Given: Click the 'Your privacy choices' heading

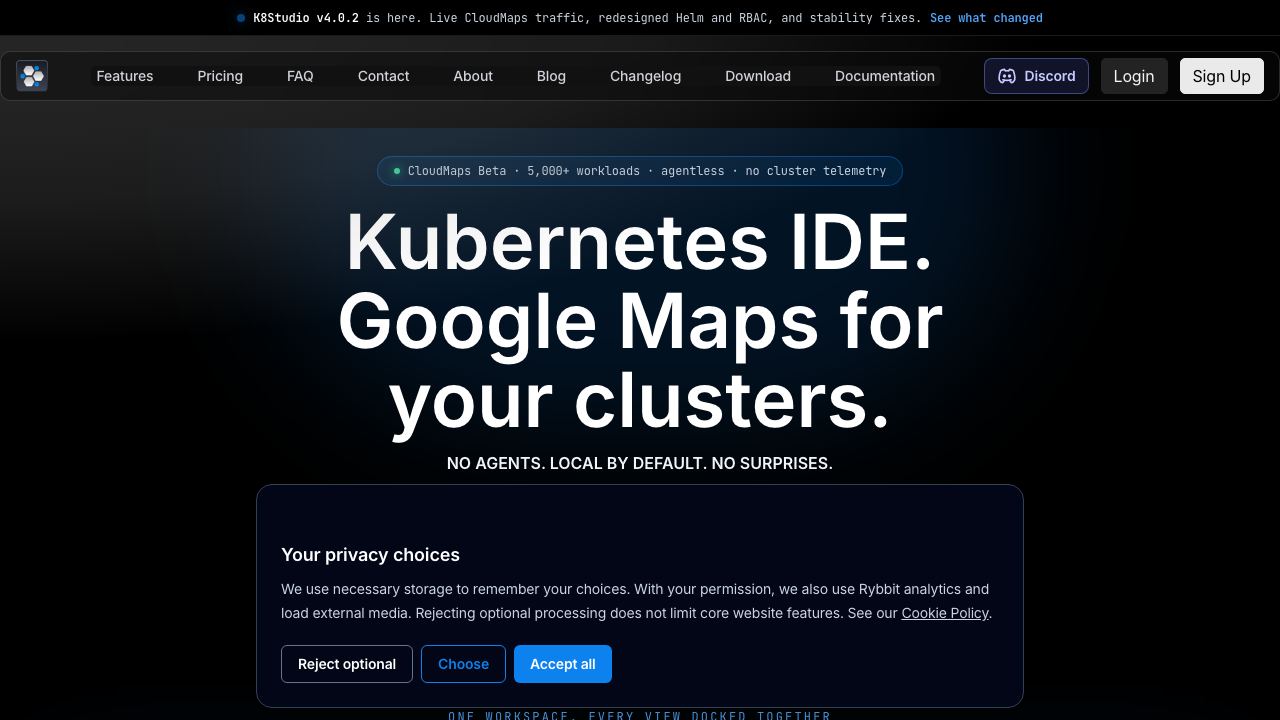Looking at the screenshot, I should 370,555.
